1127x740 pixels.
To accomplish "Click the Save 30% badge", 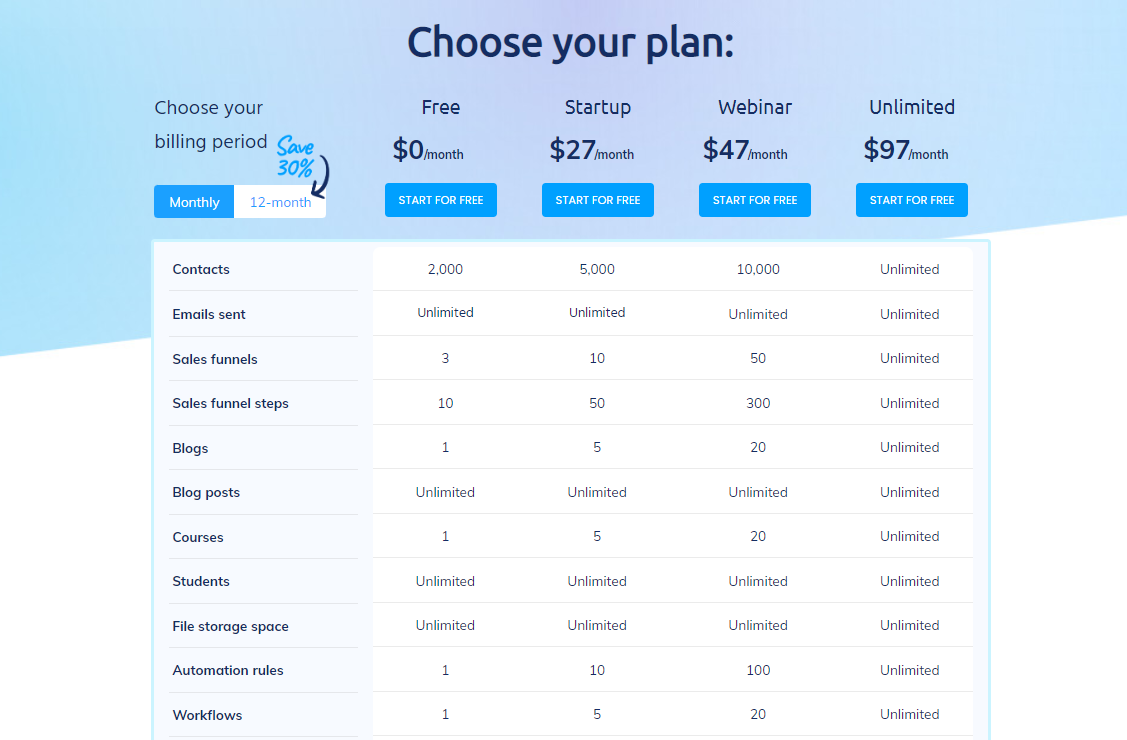I will (x=296, y=151).
